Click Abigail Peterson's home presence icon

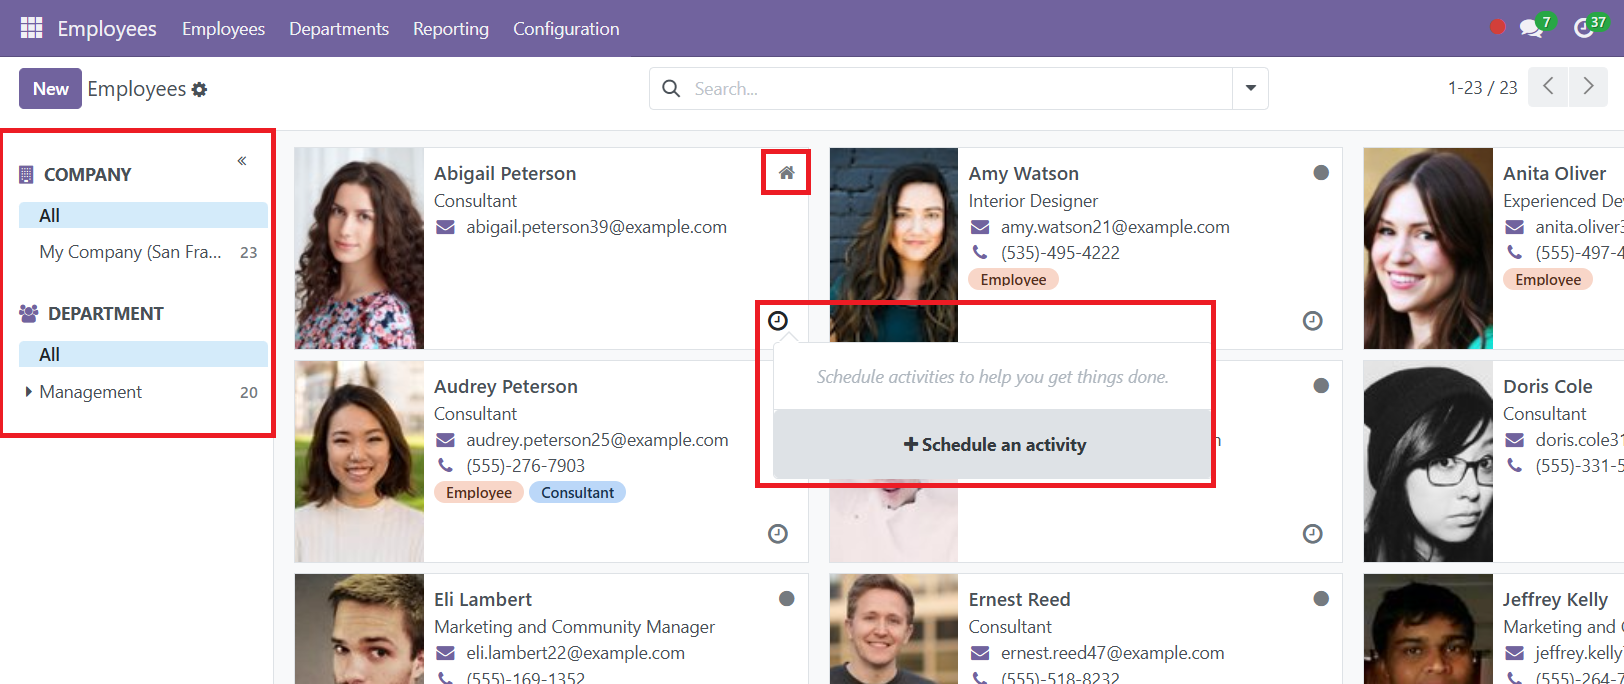point(786,173)
